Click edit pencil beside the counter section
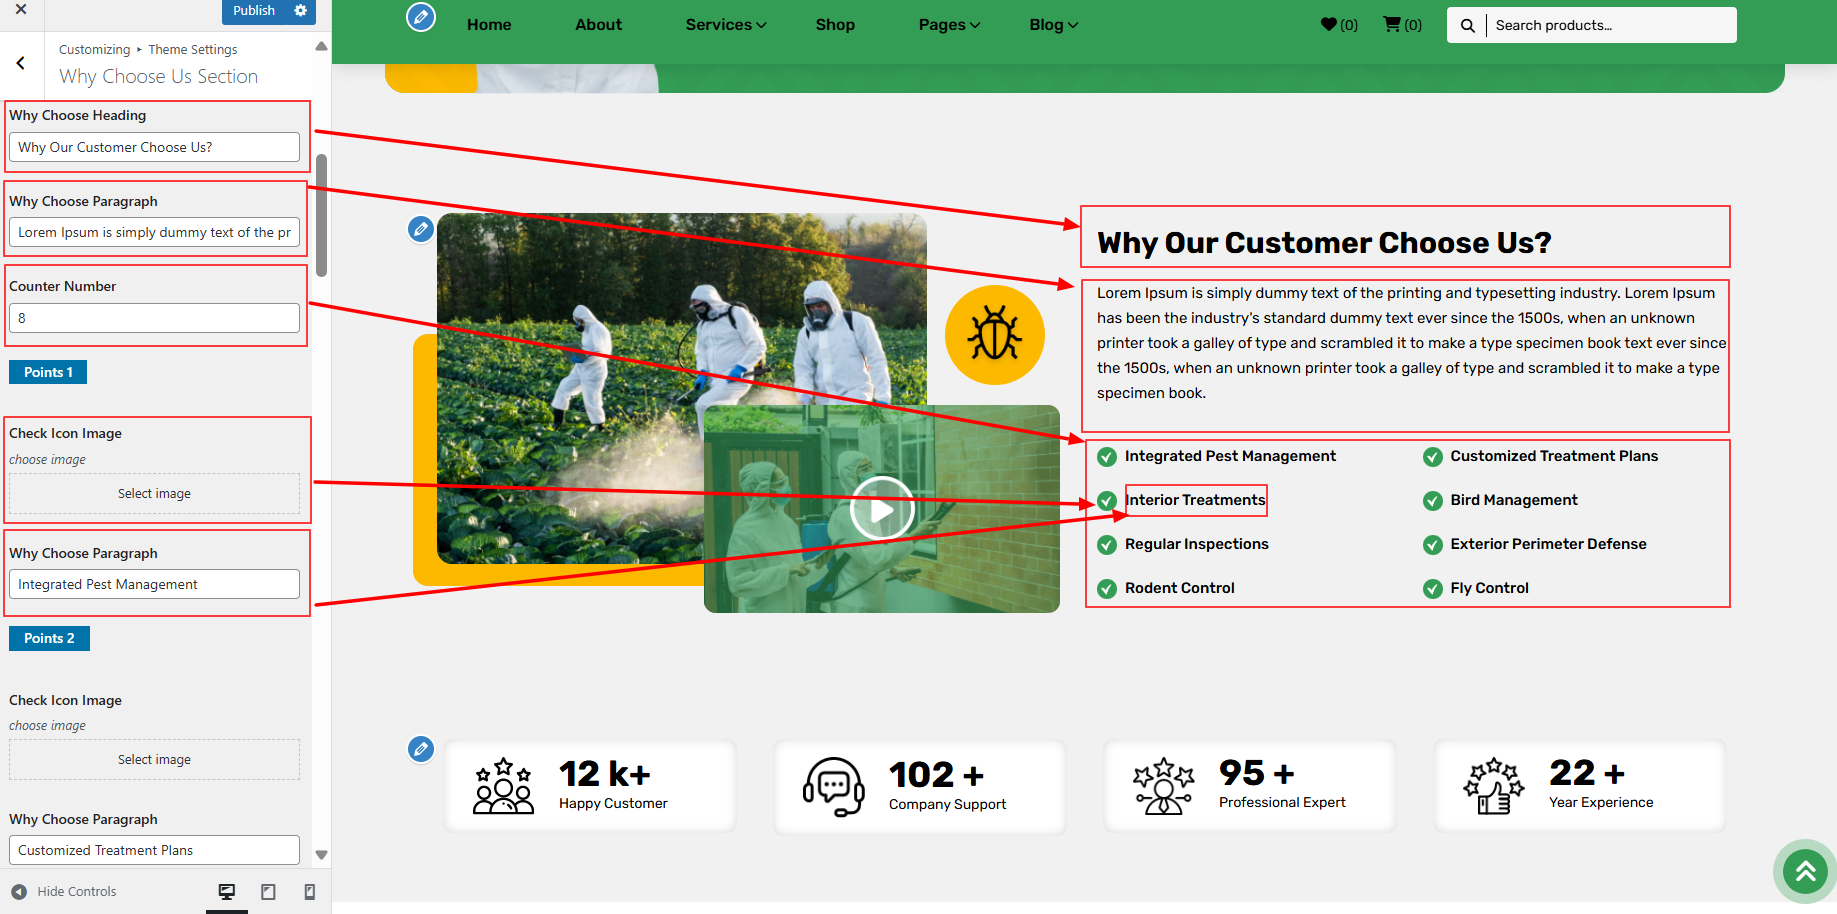Image resolution: width=1837 pixels, height=914 pixels. click(x=421, y=749)
